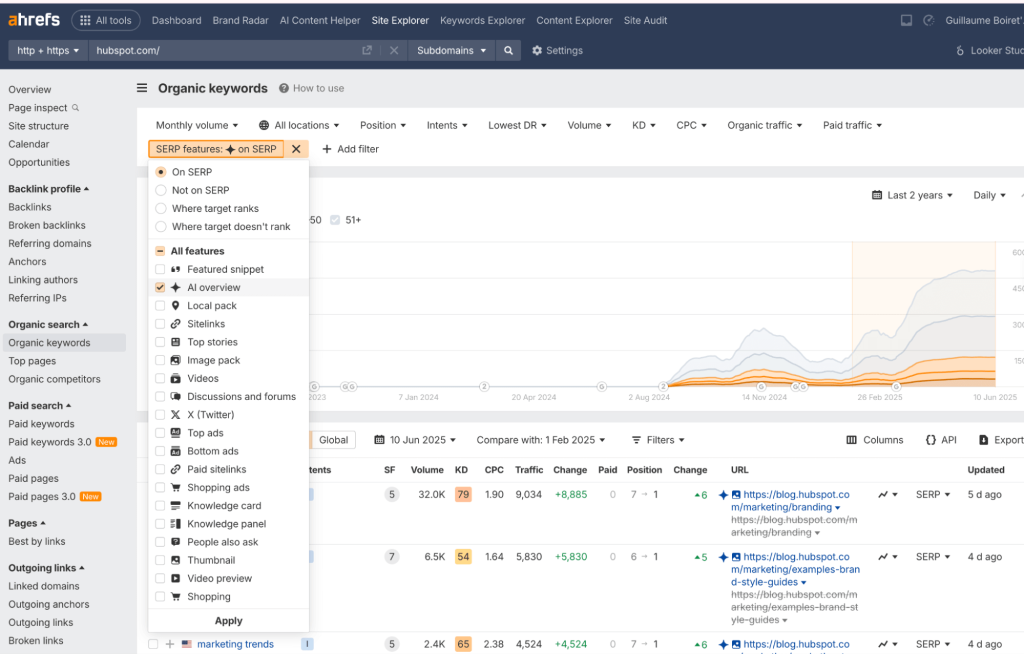Open the Position filter dropdown
The width and height of the screenshot is (1024, 654).
tap(383, 125)
